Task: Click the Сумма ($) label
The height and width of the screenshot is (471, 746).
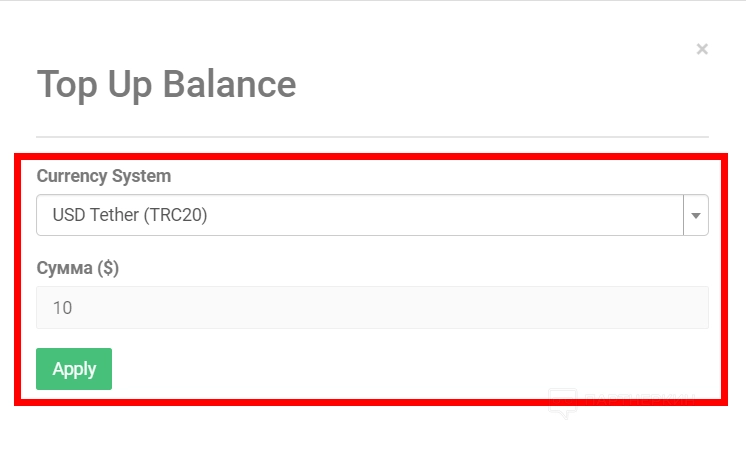Action: tap(78, 268)
